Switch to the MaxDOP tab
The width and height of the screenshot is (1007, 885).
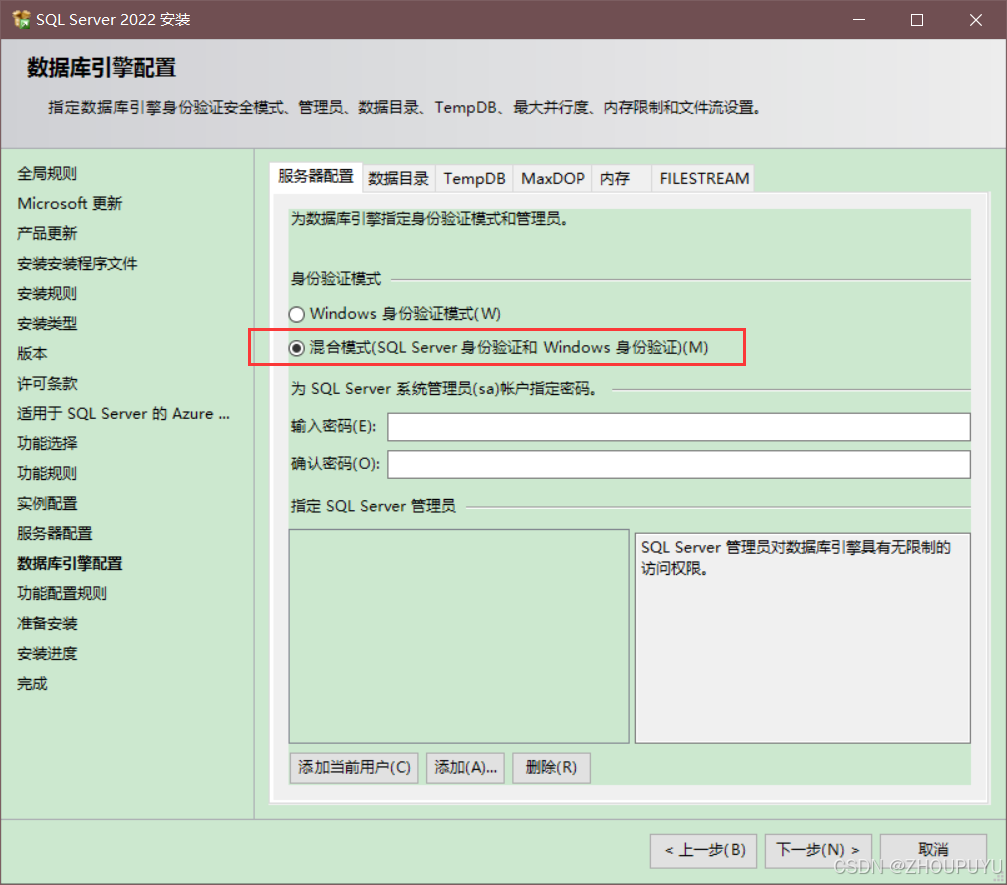click(x=552, y=179)
